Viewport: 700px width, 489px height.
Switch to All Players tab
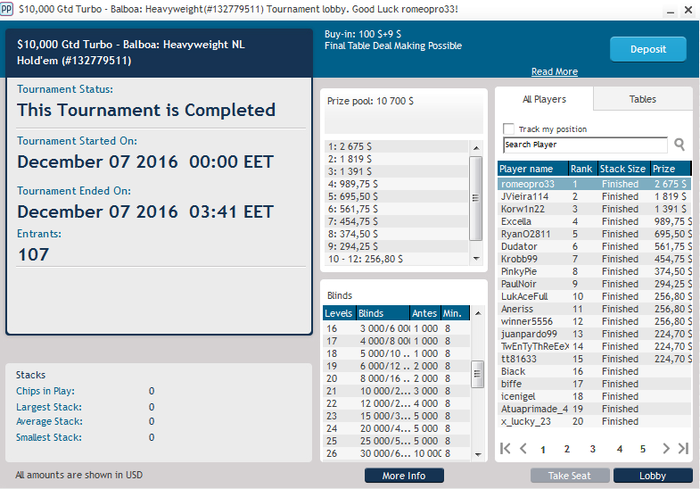coord(544,99)
